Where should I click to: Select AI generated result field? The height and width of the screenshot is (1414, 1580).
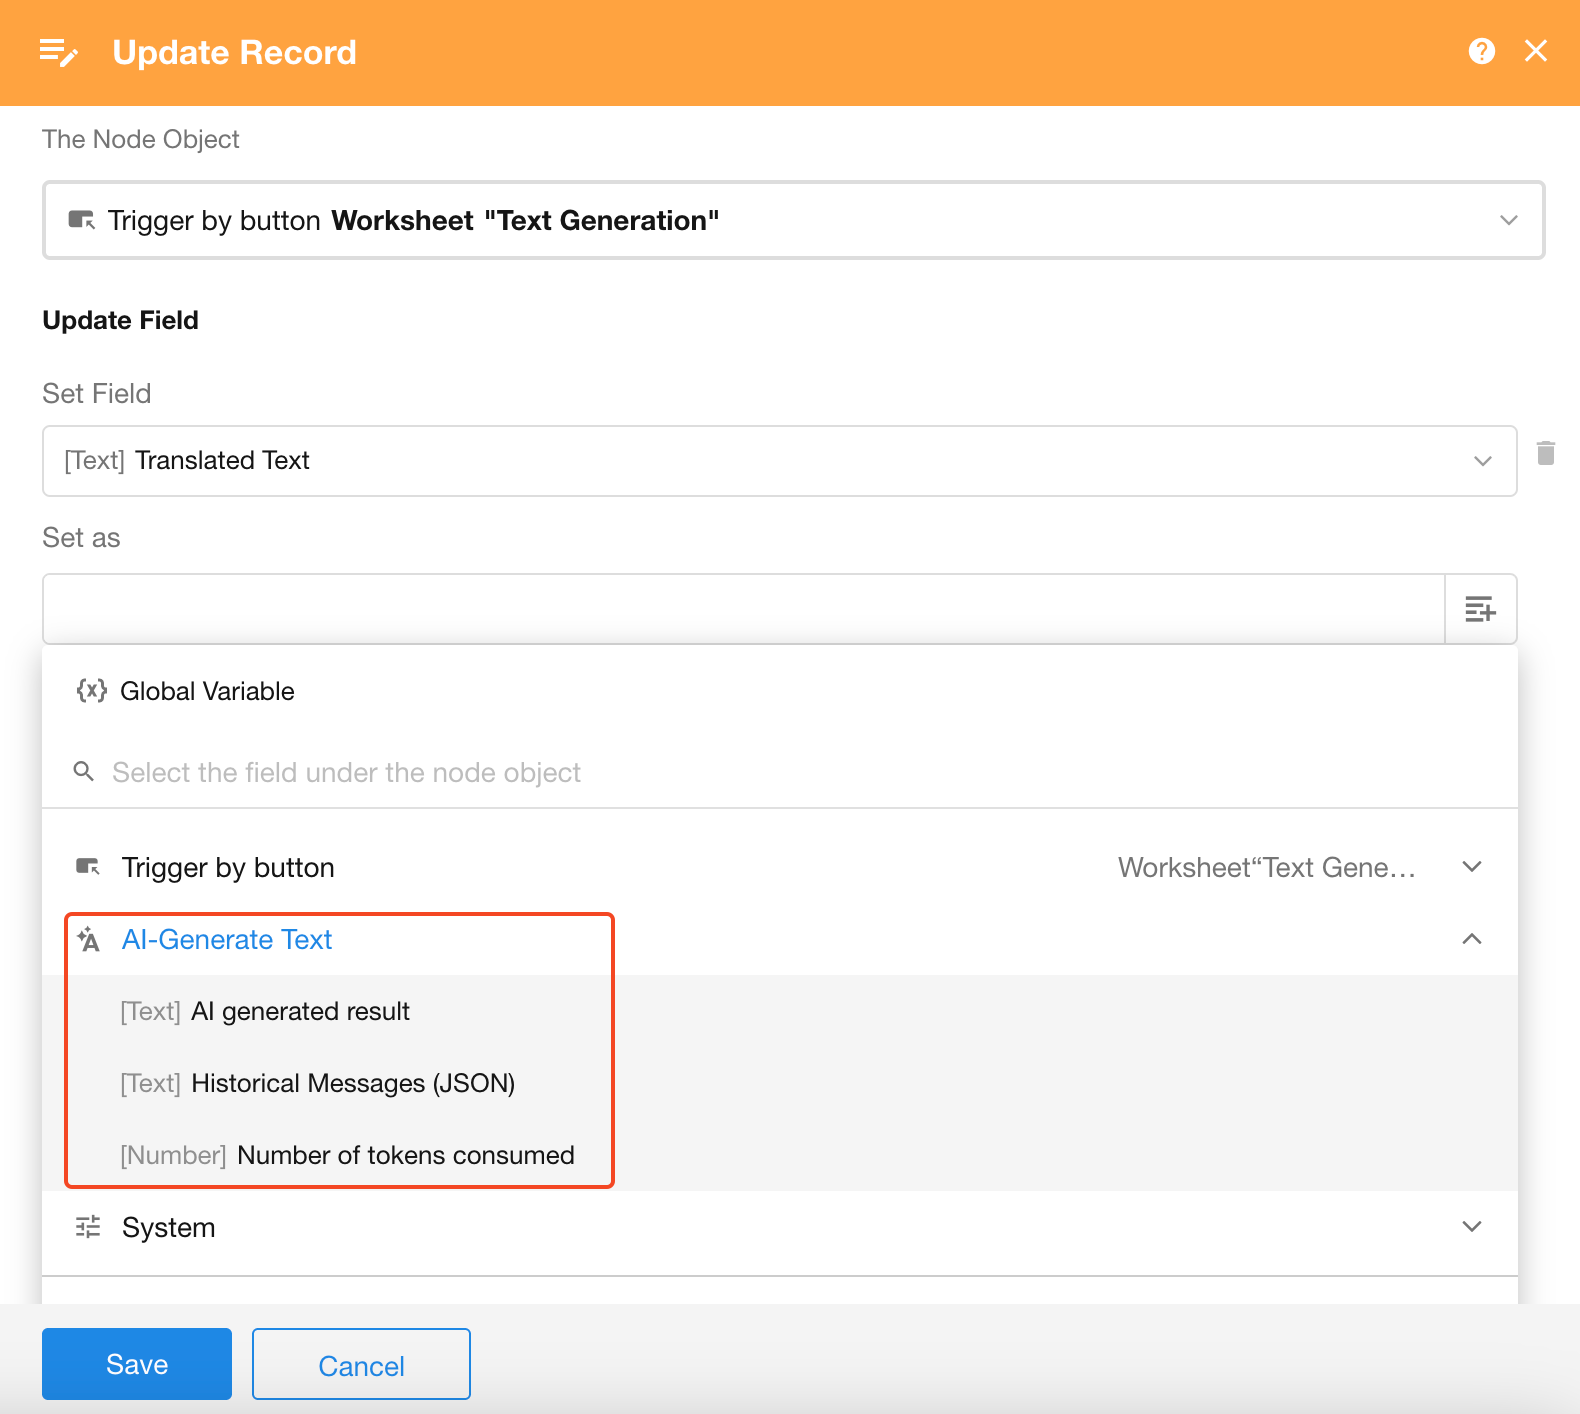300,1012
